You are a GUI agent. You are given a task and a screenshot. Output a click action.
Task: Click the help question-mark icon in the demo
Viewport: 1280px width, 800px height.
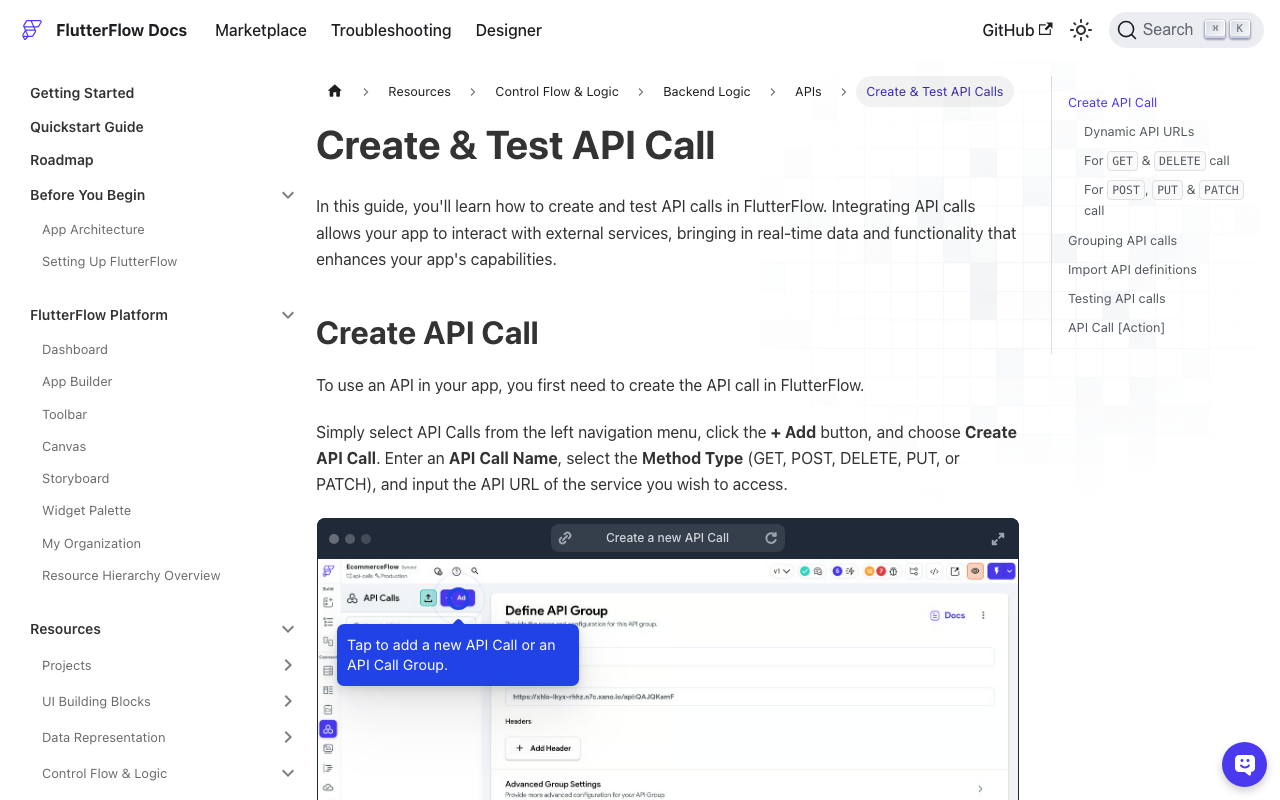click(456, 571)
